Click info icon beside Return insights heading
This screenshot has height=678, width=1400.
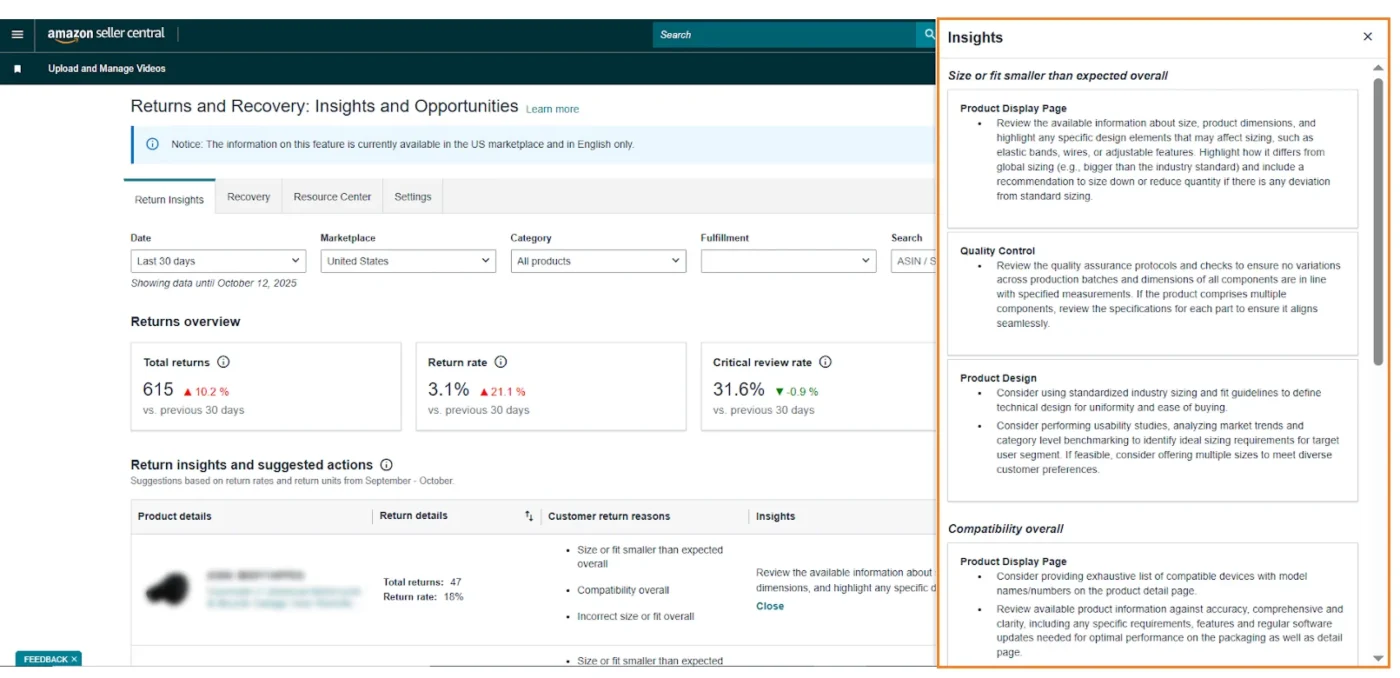[x=385, y=464]
